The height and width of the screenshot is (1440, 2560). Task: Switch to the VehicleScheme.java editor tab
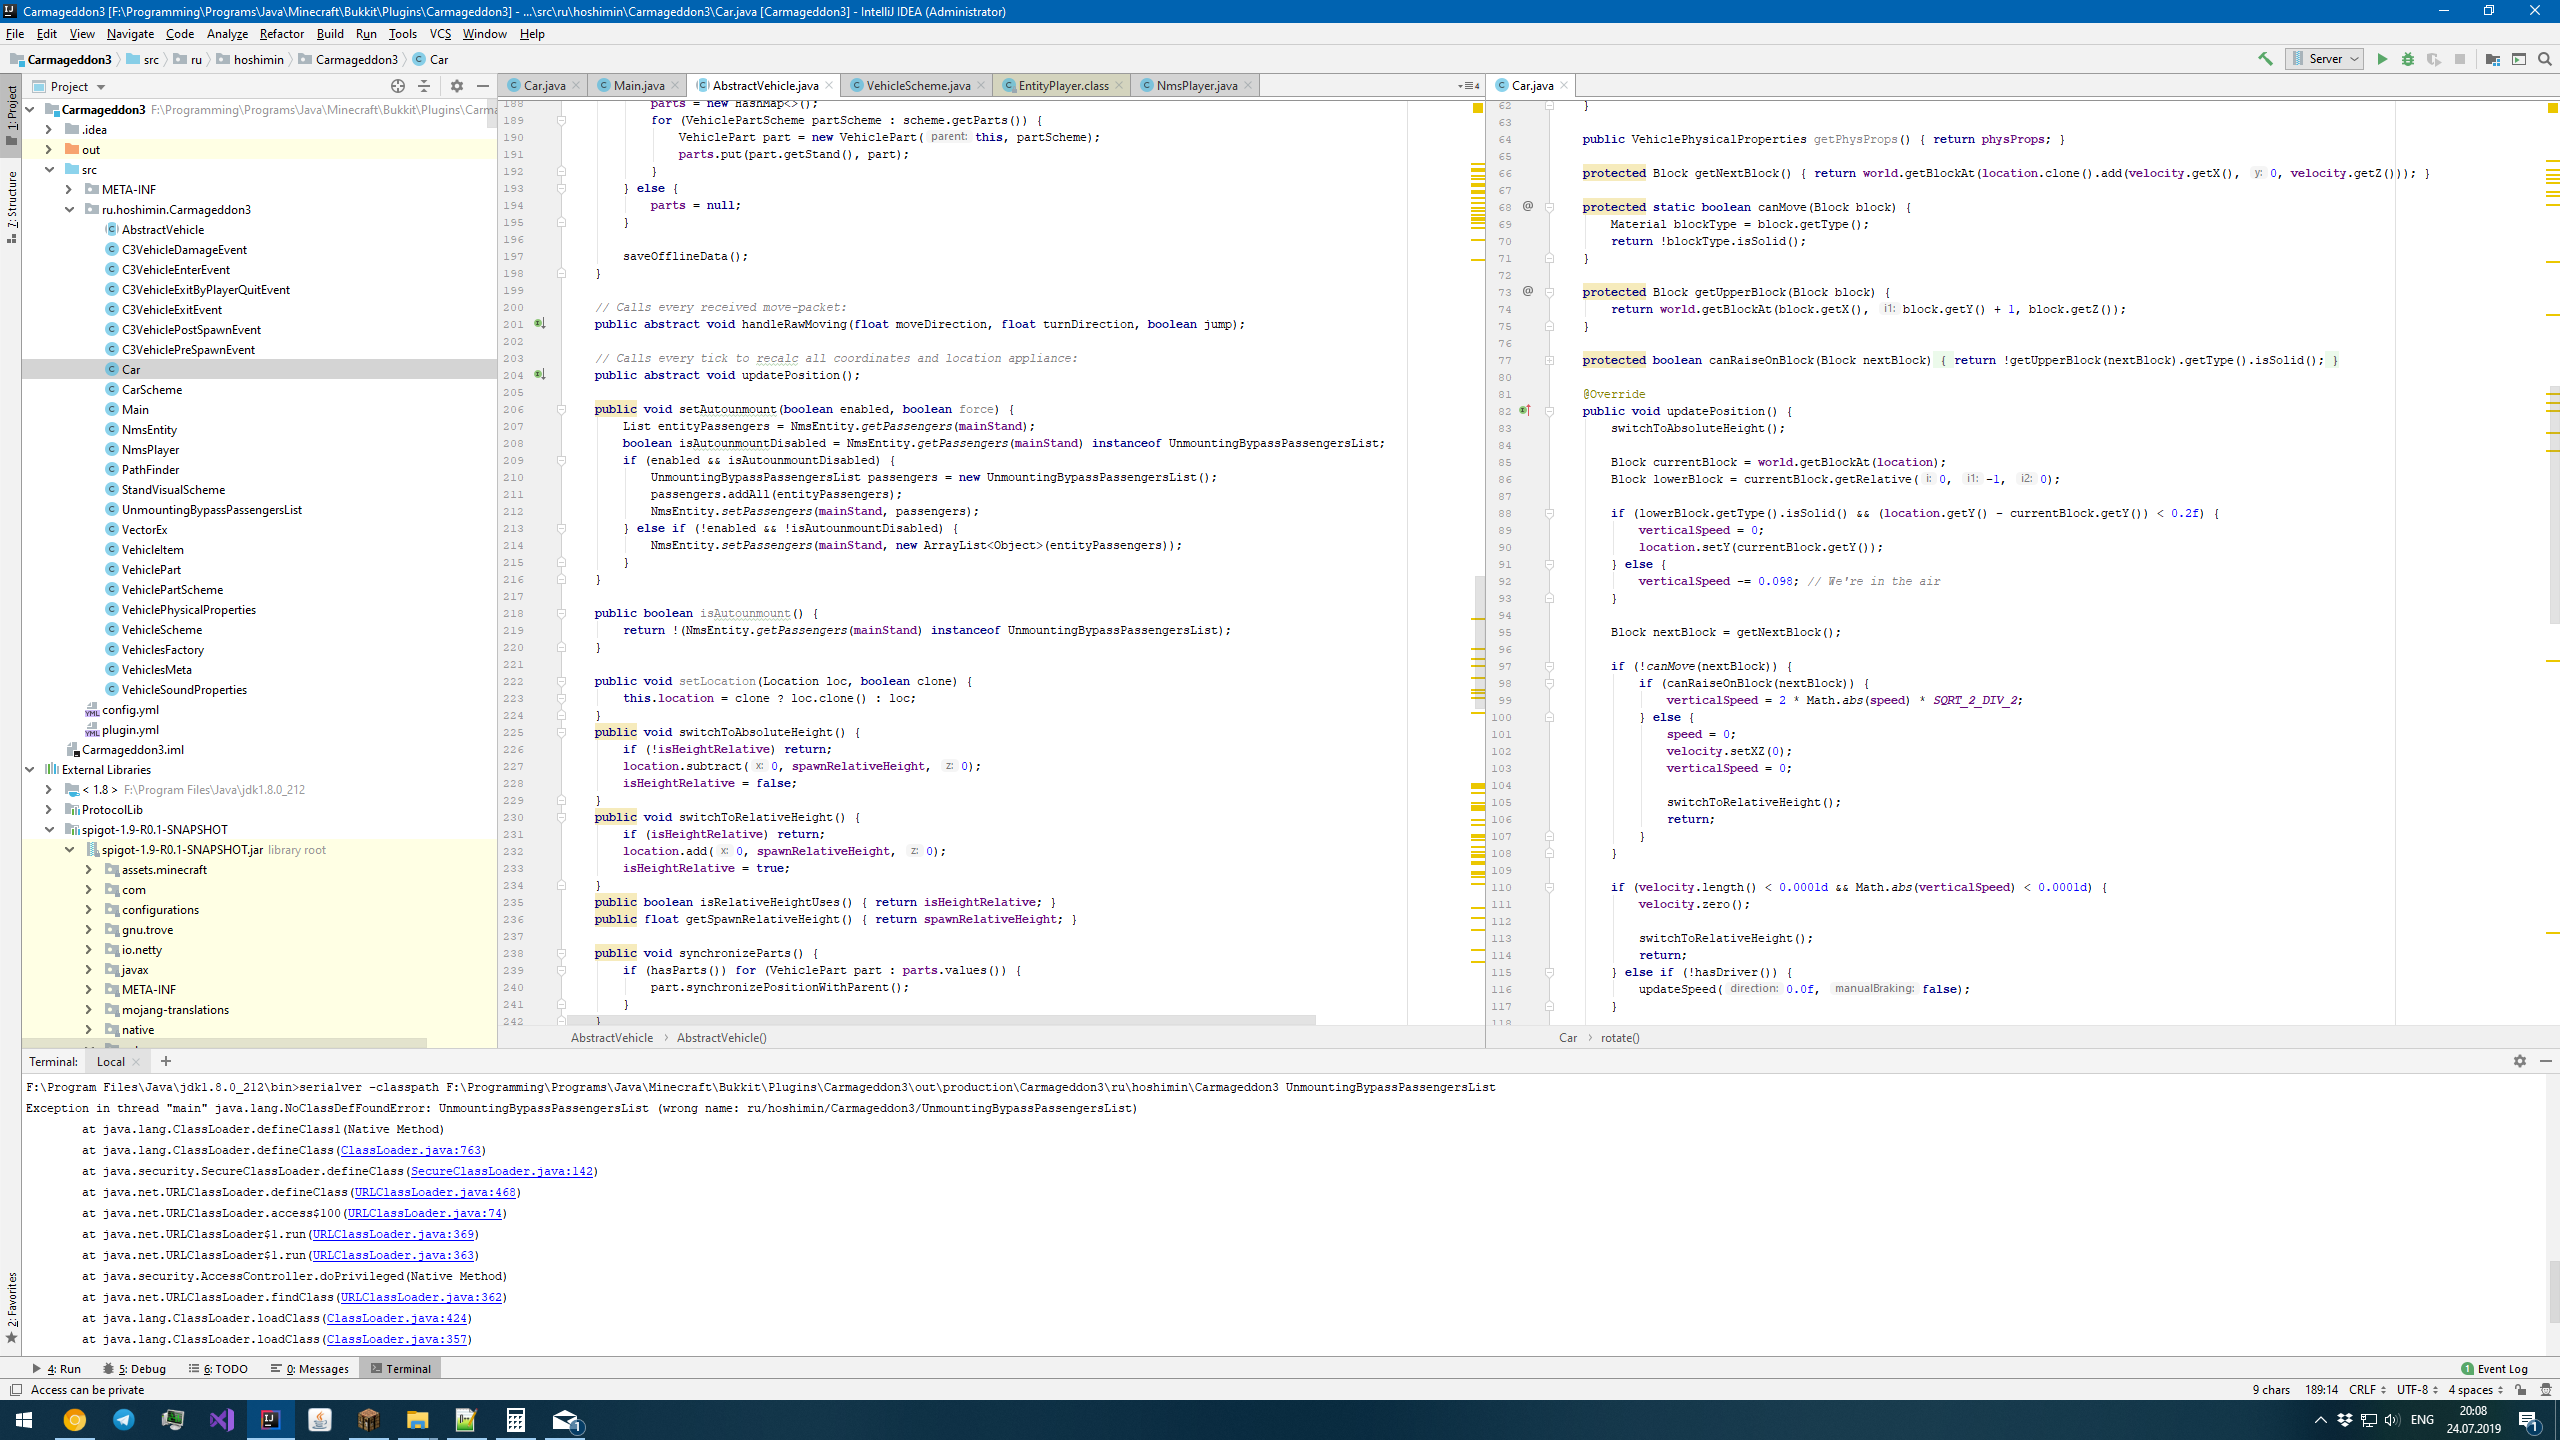point(917,85)
